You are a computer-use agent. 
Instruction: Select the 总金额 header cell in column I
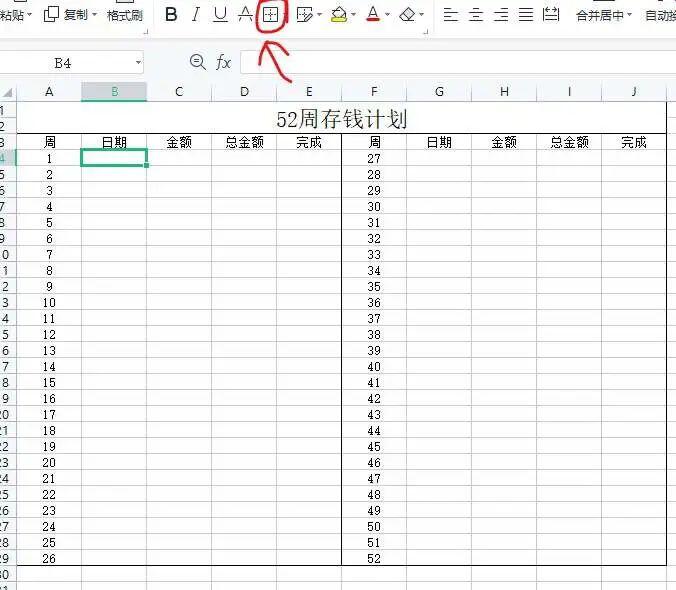click(x=569, y=142)
